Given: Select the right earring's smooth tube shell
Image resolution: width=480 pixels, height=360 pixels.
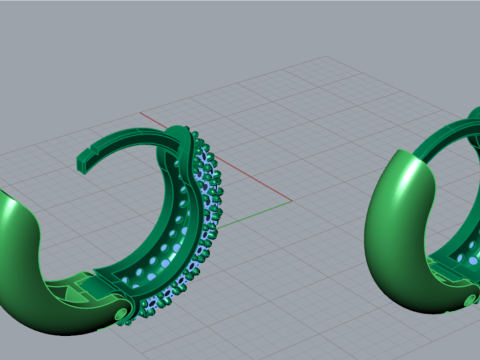Looking at the screenshot, I should (400, 233).
